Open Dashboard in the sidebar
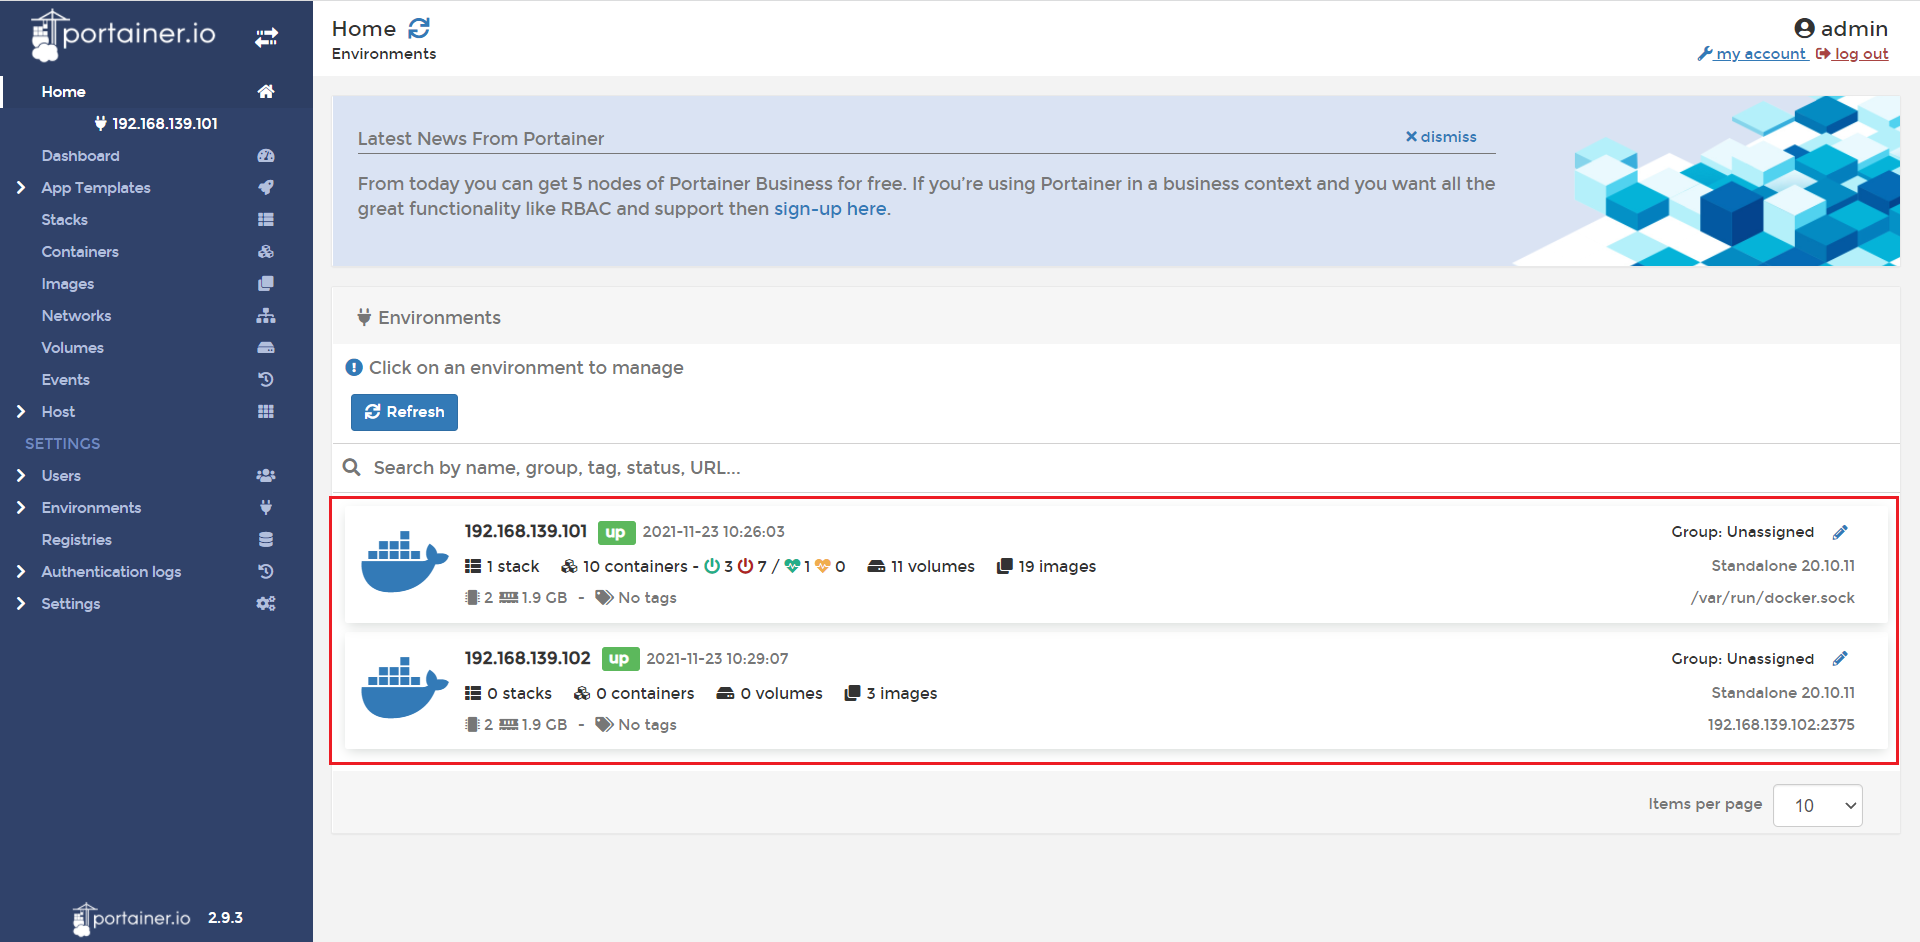 [80, 156]
